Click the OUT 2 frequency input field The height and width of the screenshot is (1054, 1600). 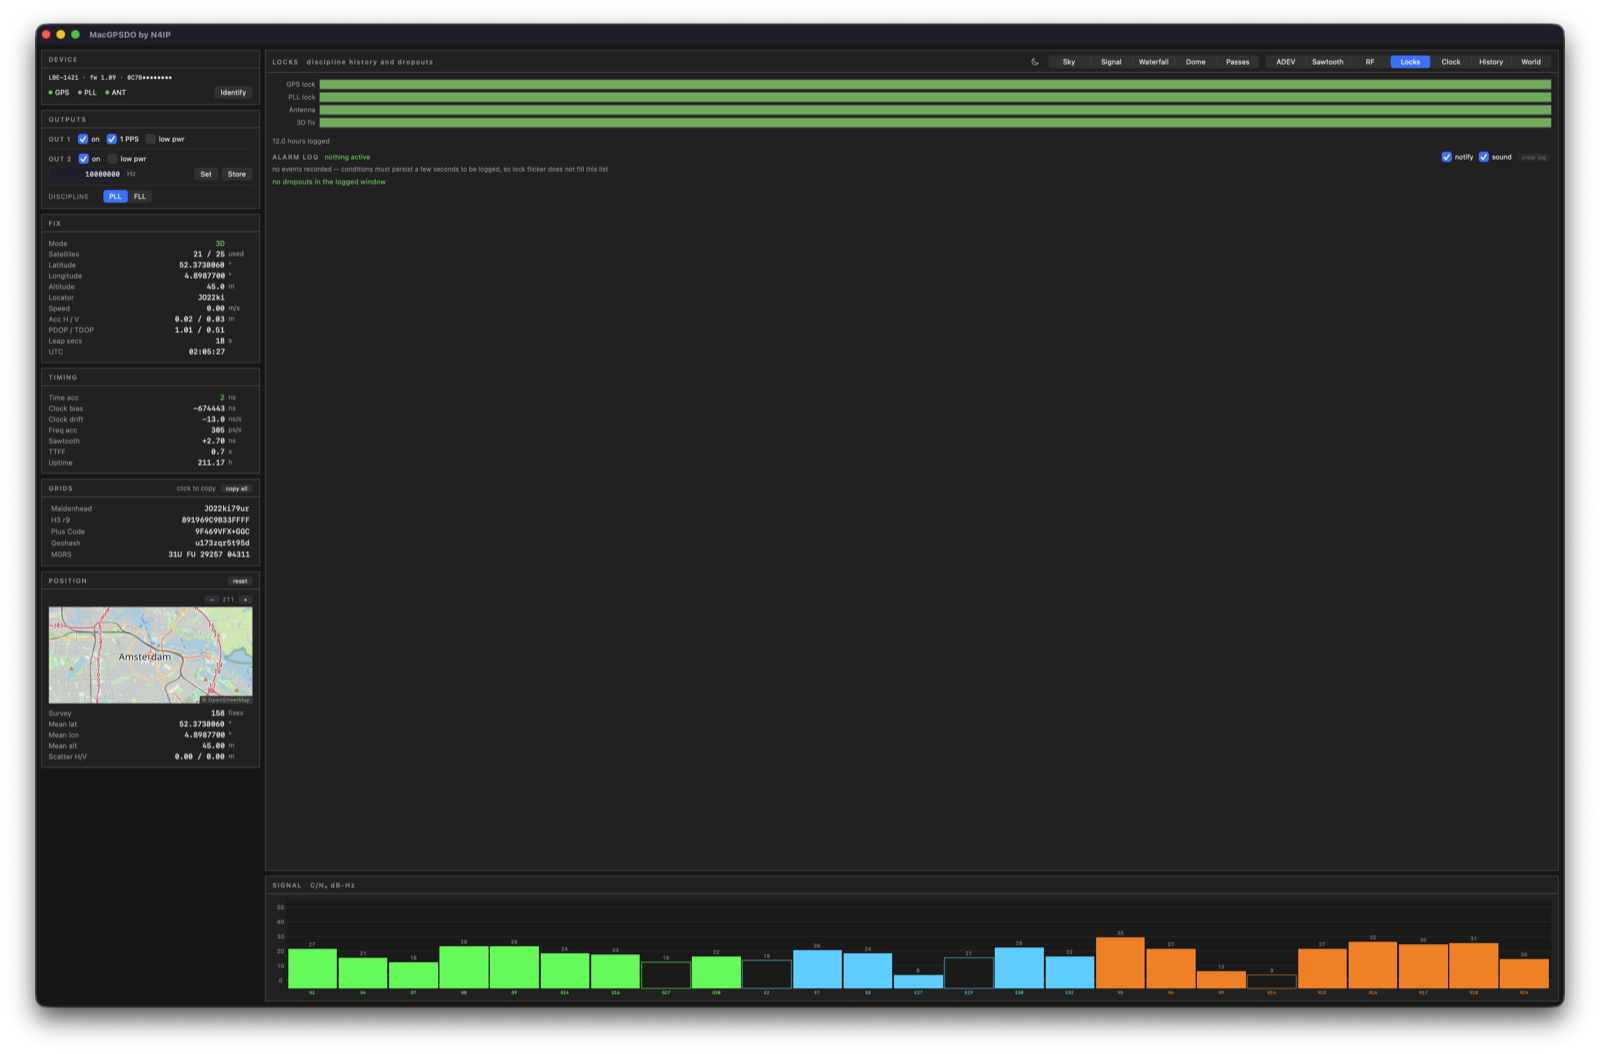tap(86, 174)
